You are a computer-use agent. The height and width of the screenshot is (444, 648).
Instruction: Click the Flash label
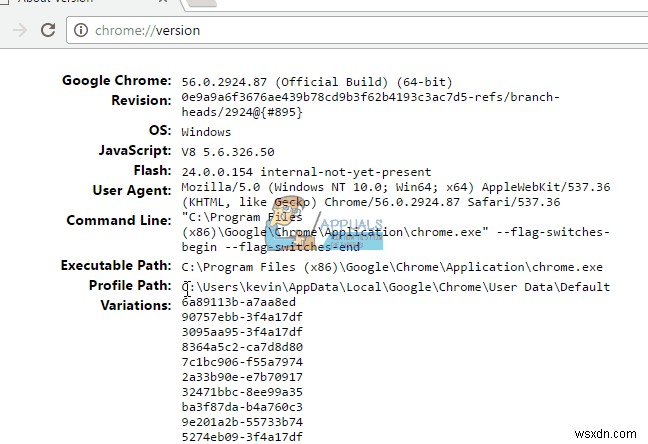tap(152, 170)
